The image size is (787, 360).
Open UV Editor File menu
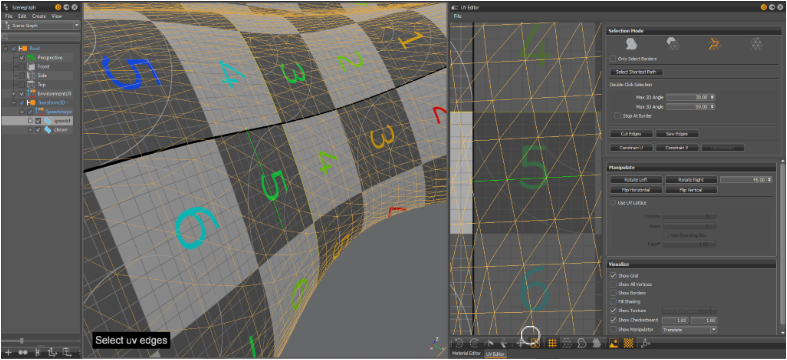(457, 16)
